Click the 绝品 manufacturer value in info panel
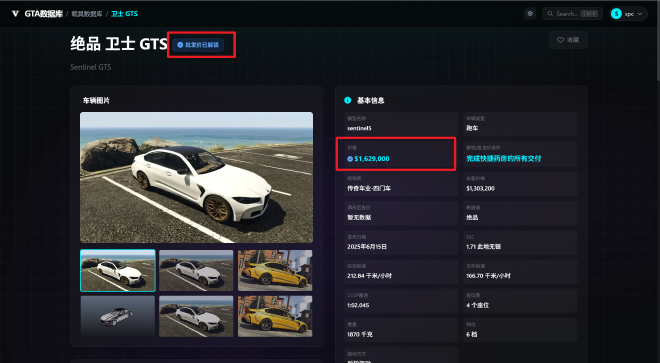The width and height of the screenshot is (660, 363). (472, 217)
